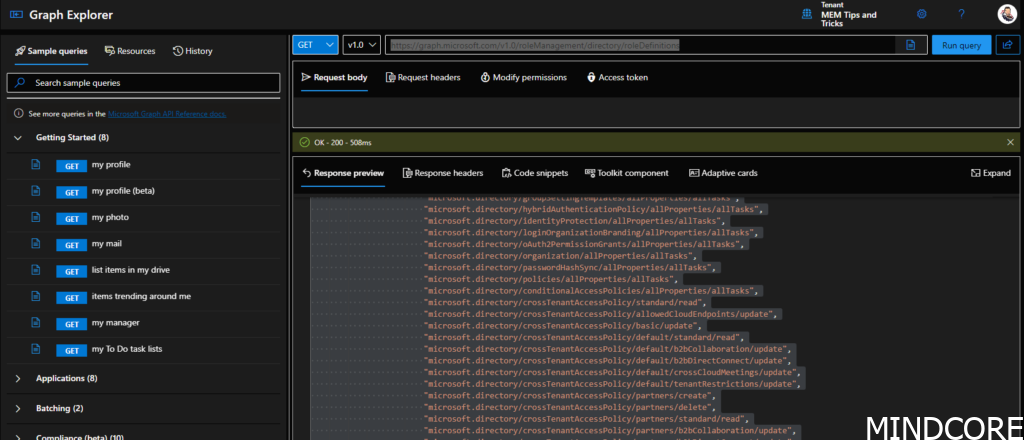Click the Graph Explorer logo icon
The height and width of the screenshot is (440, 1024).
[16, 14]
